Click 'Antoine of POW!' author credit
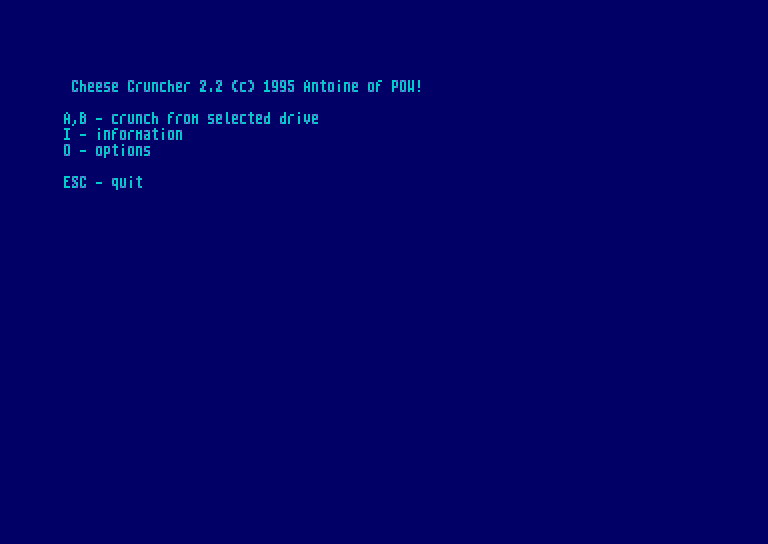This screenshot has height=544, width=768. [x=362, y=87]
